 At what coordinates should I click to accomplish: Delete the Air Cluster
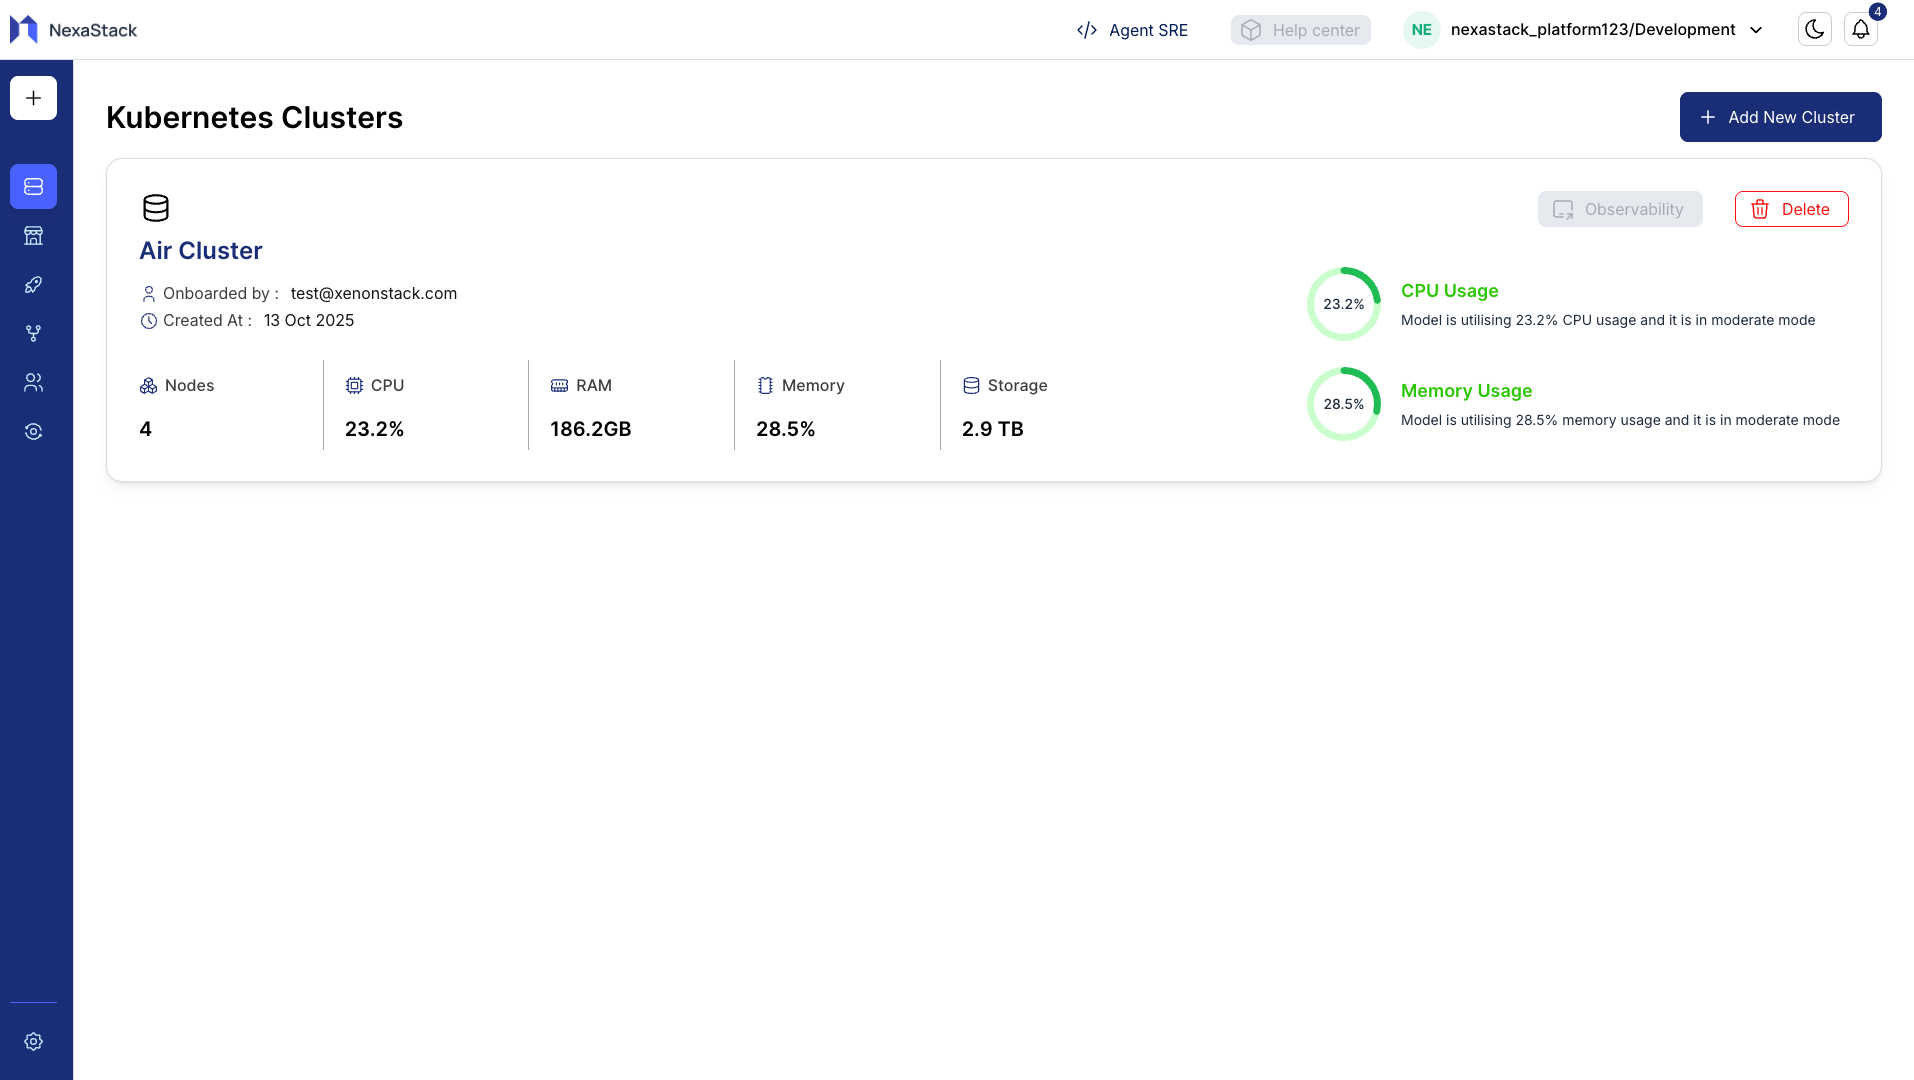pos(1791,209)
